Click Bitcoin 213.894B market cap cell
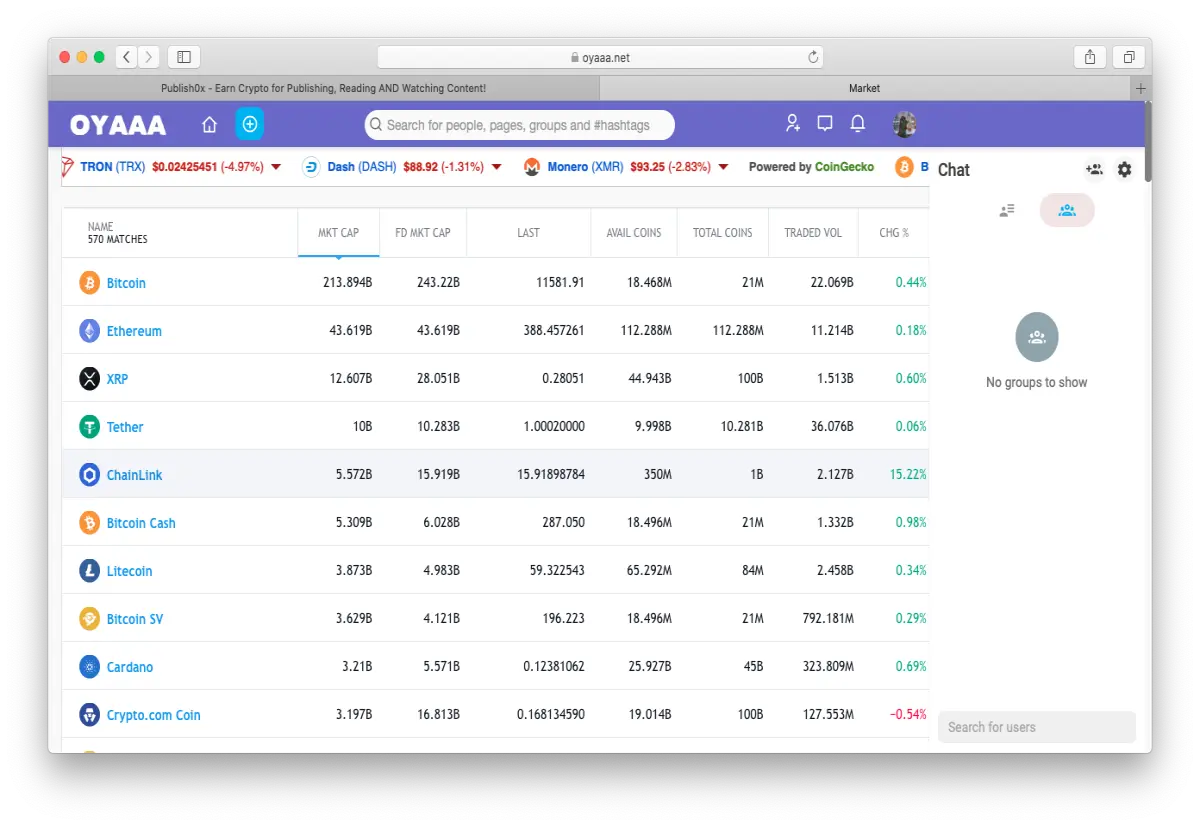 click(x=347, y=283)
